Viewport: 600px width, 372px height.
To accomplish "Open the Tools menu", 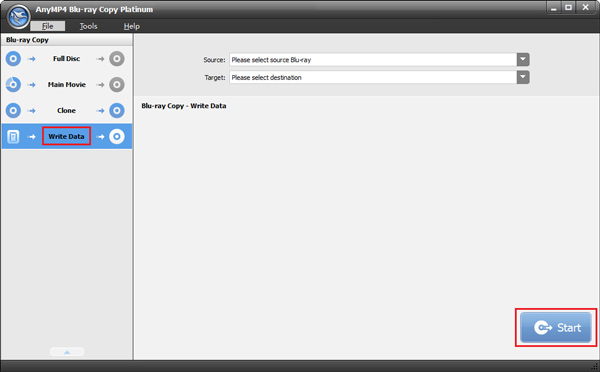I will (x=88, y=26).
